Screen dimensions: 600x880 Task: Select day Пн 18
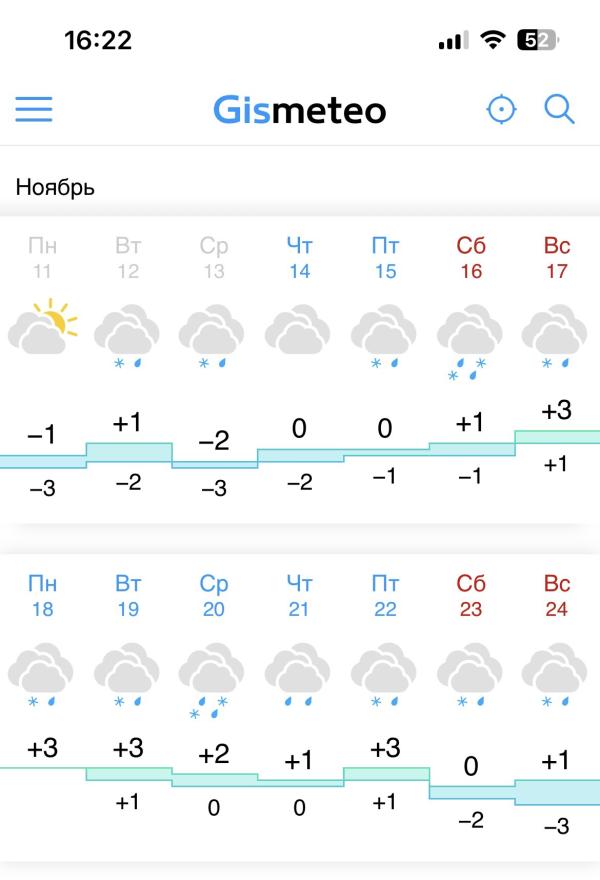(x=42, y=596)
